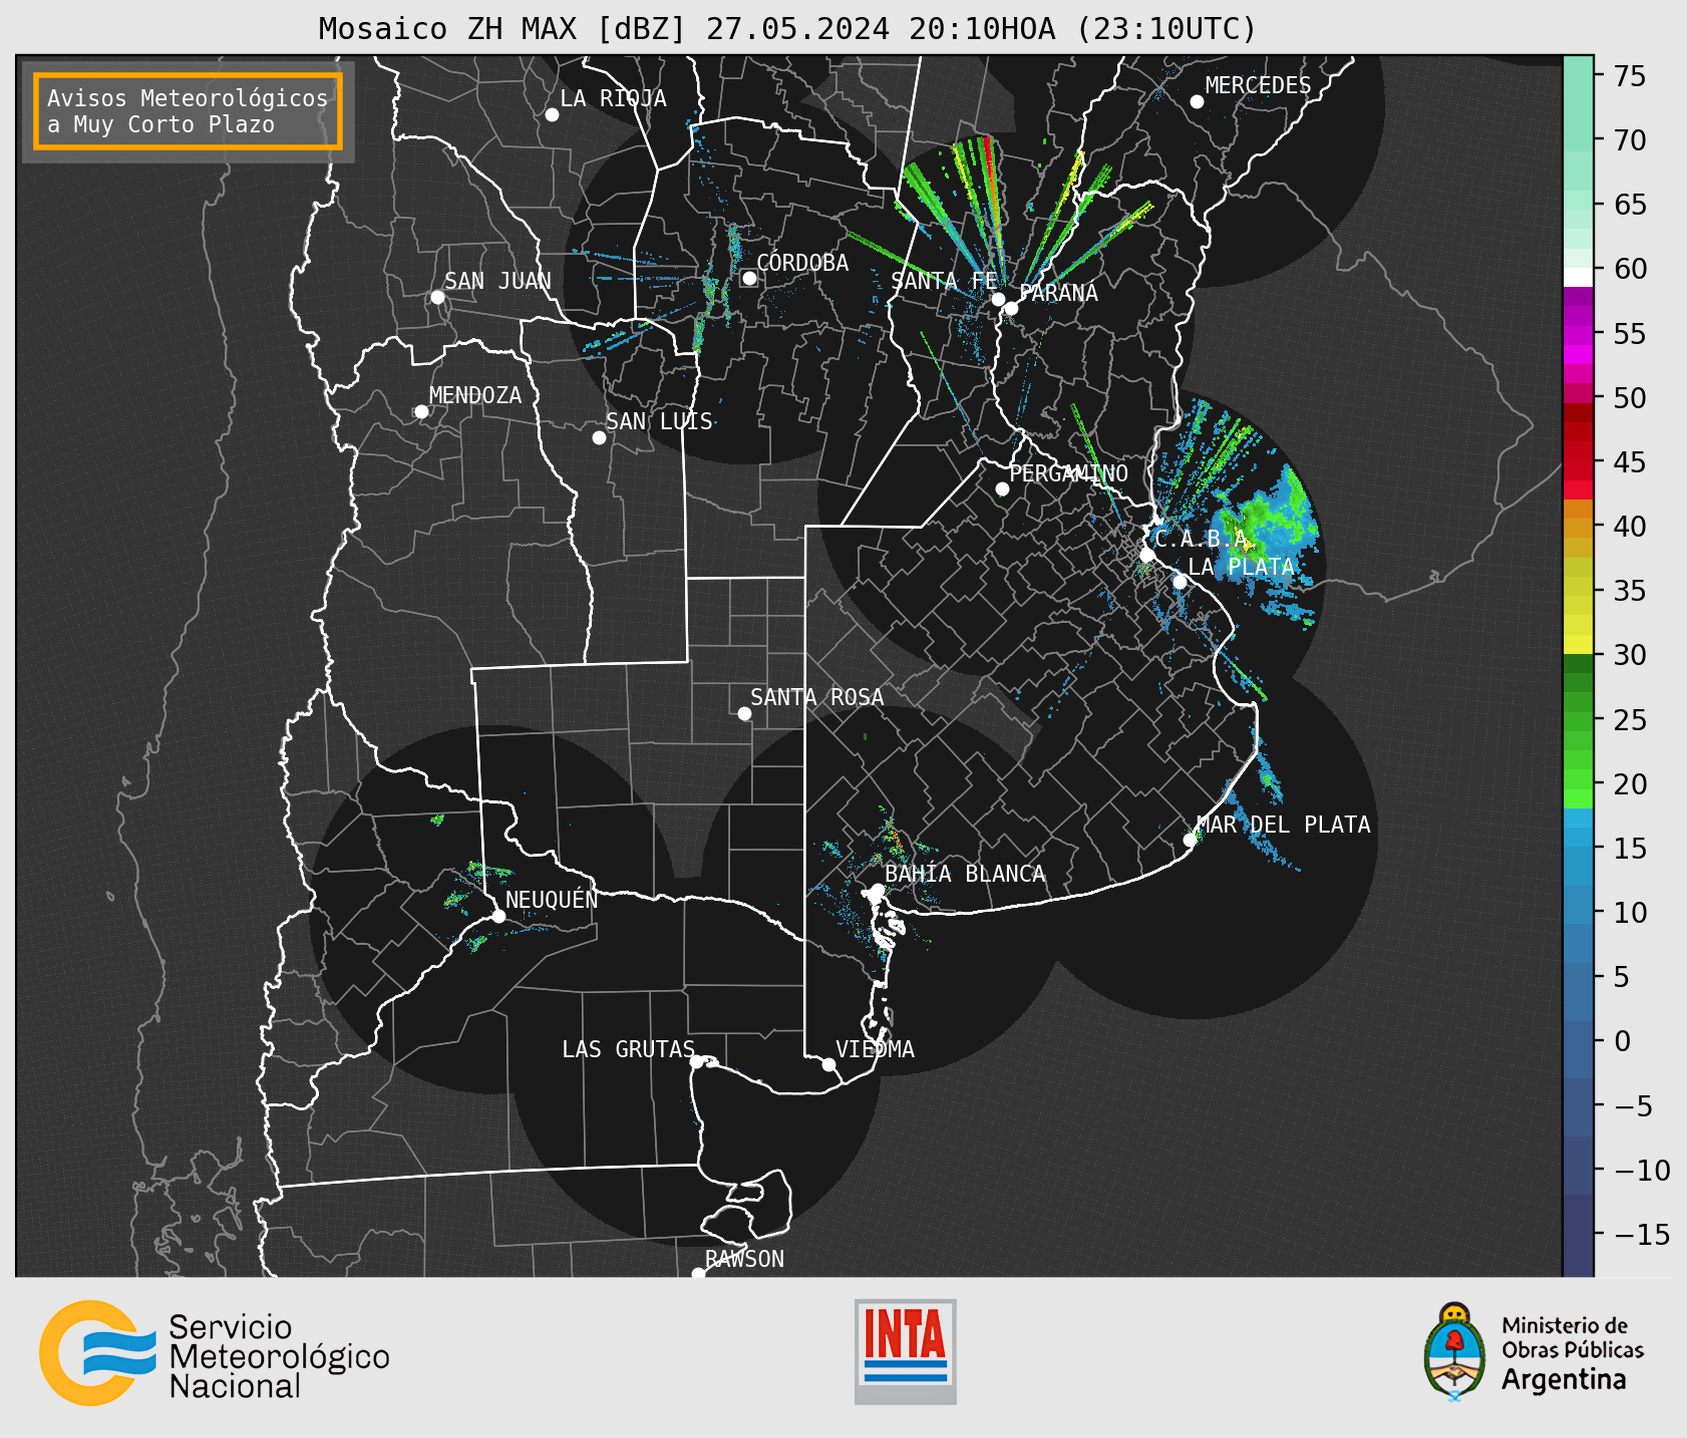Click the 'CÓRDOBA' map label
Screen dimensions: 1687x1438
(x=802, y=263)
